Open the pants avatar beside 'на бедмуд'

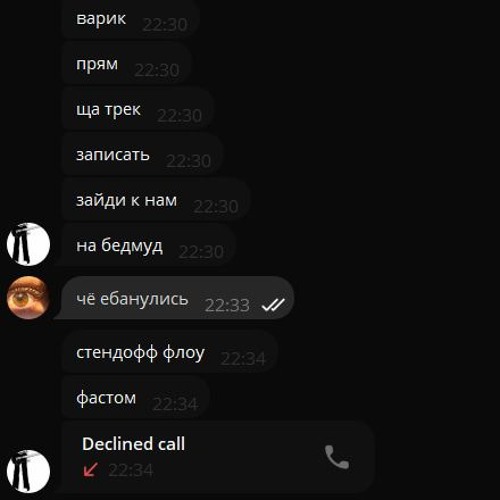click(x=28, y=244)
